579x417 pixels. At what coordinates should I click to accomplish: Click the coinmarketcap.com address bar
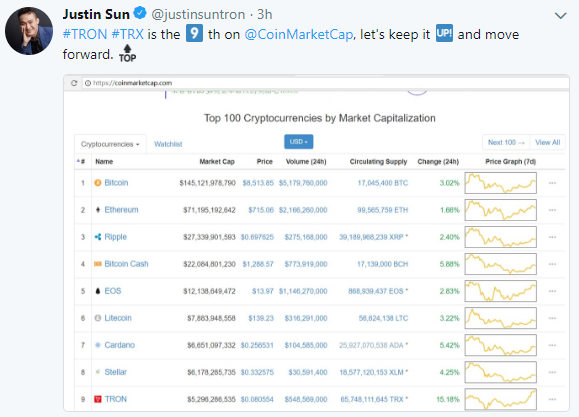coord(325,83)
